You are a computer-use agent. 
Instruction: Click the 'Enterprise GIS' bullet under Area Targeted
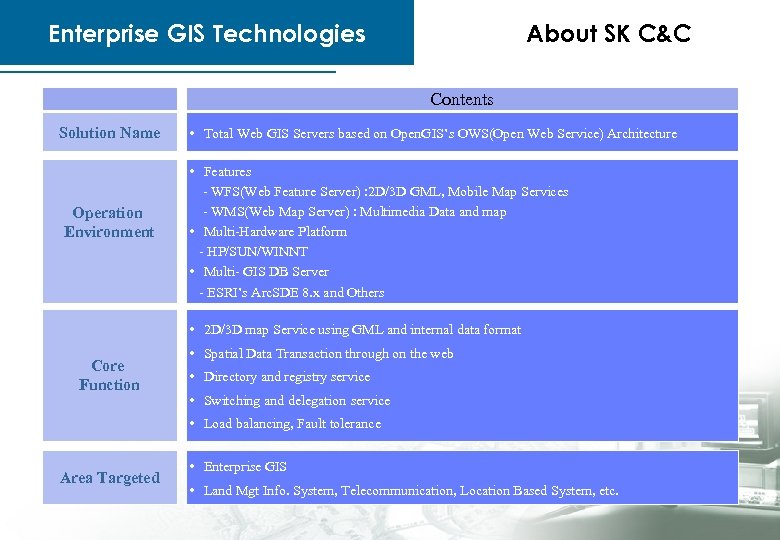point(245,466)
